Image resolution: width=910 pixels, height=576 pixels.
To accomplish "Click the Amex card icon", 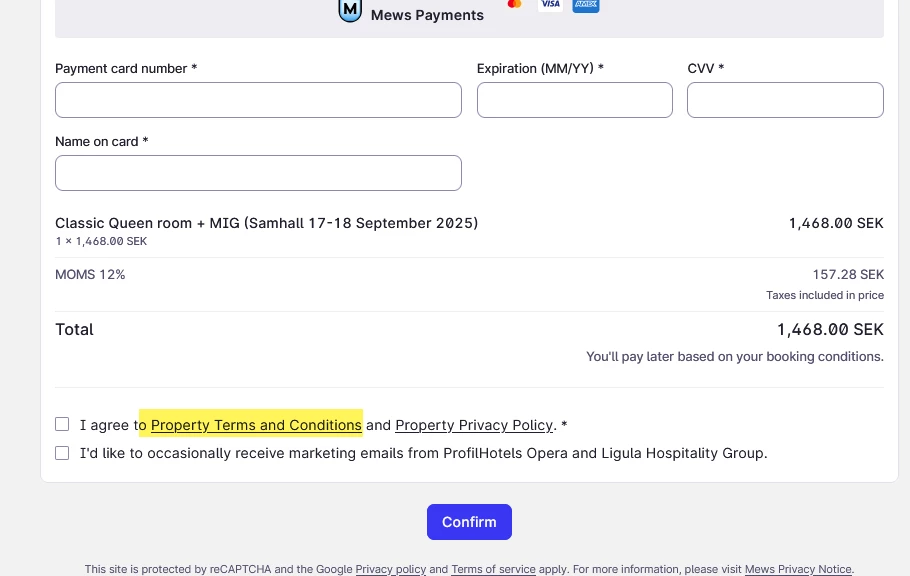I will (x=586, y=5).
